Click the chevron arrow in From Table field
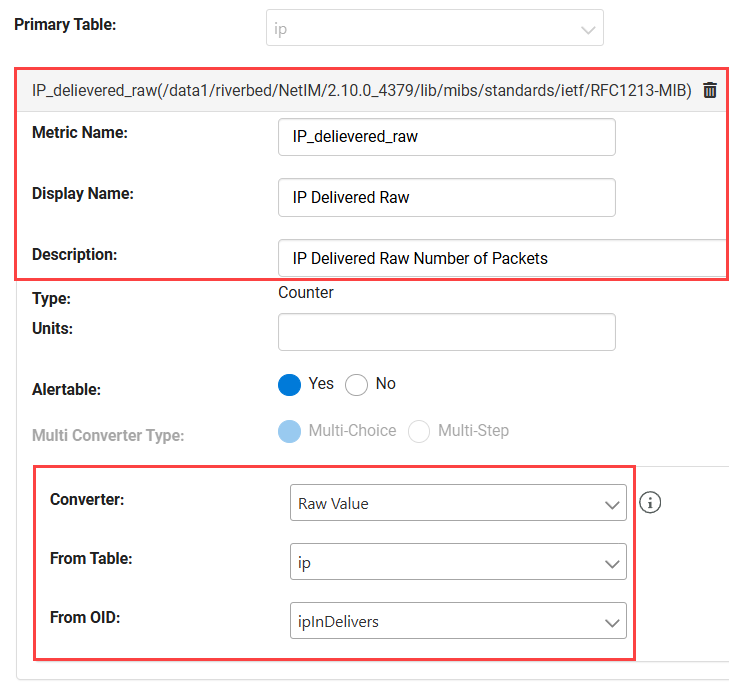 [x=612, y=564]
